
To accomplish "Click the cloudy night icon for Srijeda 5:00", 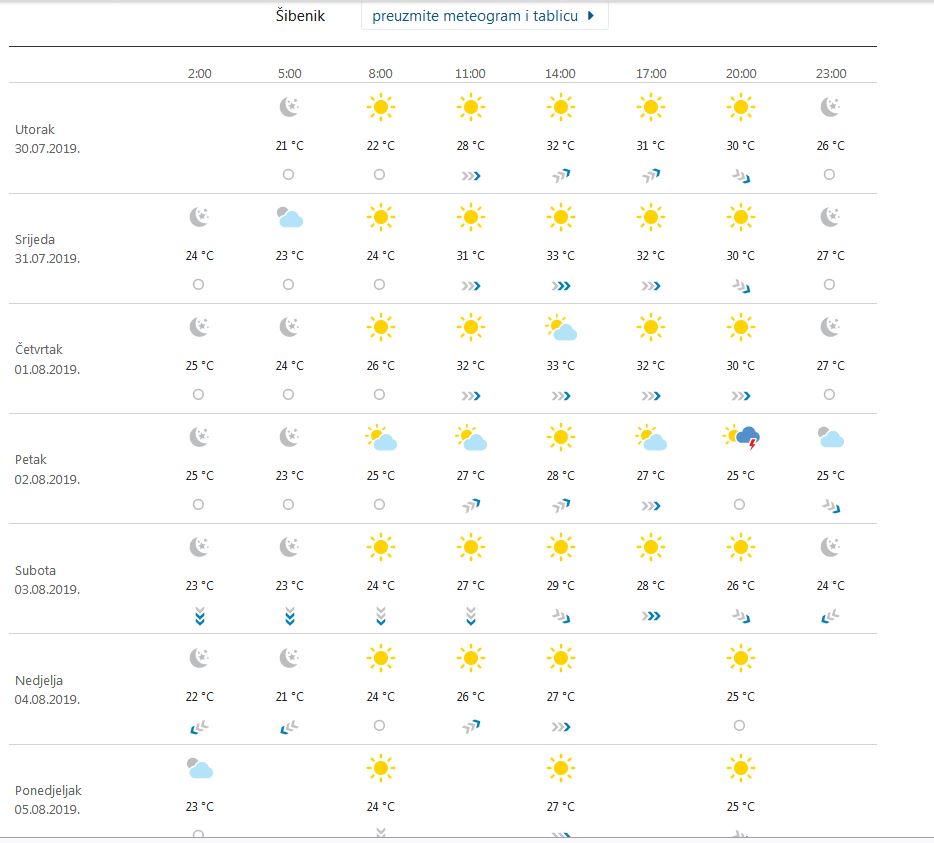I will coord(290,217).
